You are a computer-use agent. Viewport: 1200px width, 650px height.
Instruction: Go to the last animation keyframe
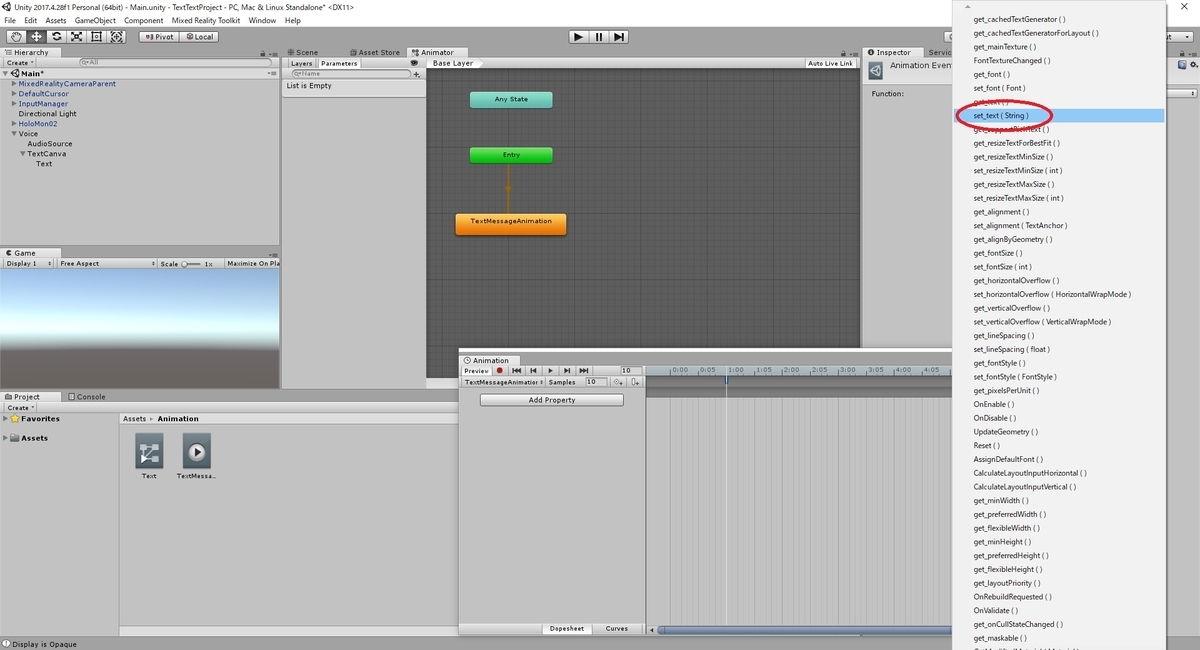pyautogui.click(x=583, y=370)
